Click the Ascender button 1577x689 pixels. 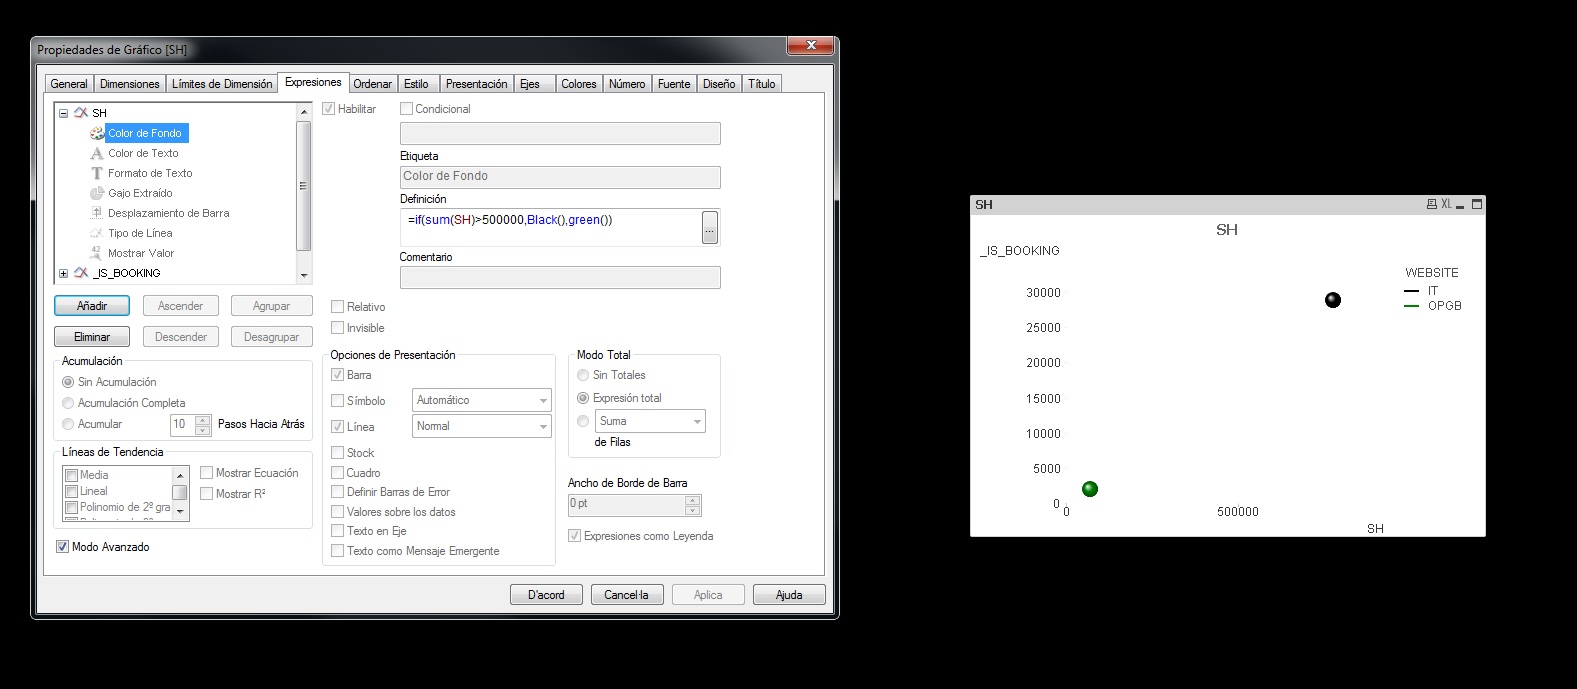tap(180, 306)
